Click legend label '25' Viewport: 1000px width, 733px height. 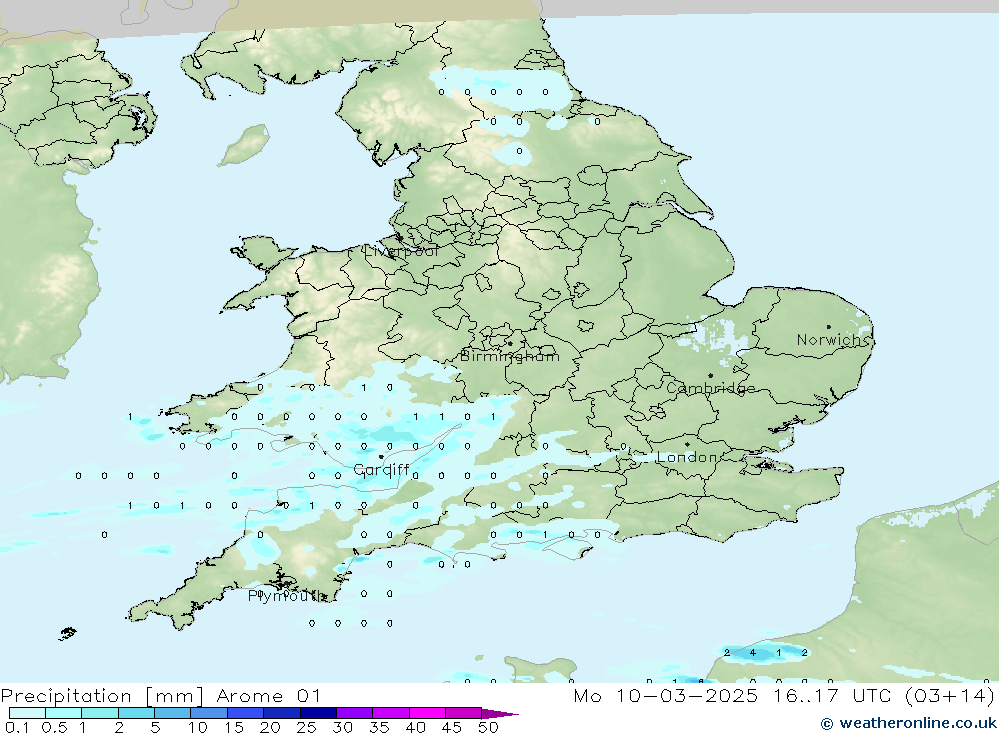click(306, 727)
